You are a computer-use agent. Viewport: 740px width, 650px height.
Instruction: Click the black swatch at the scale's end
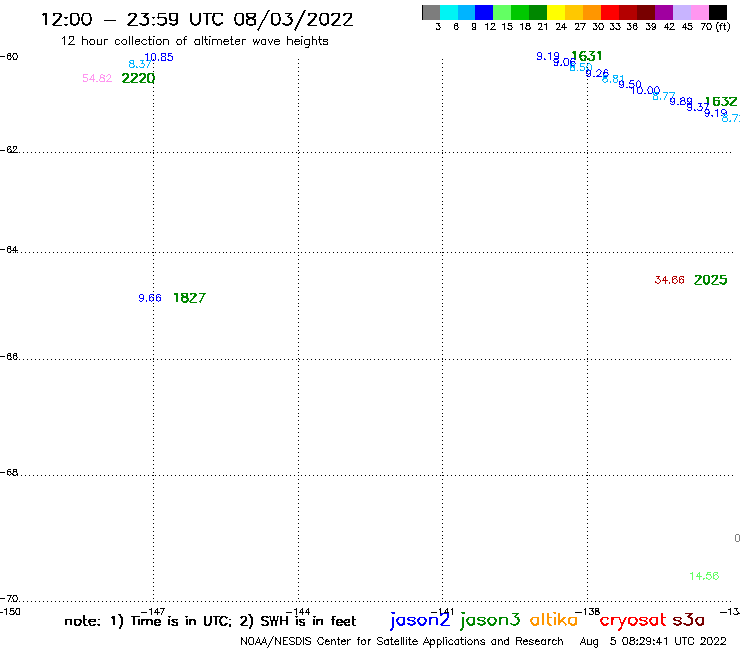pos(718,12)
